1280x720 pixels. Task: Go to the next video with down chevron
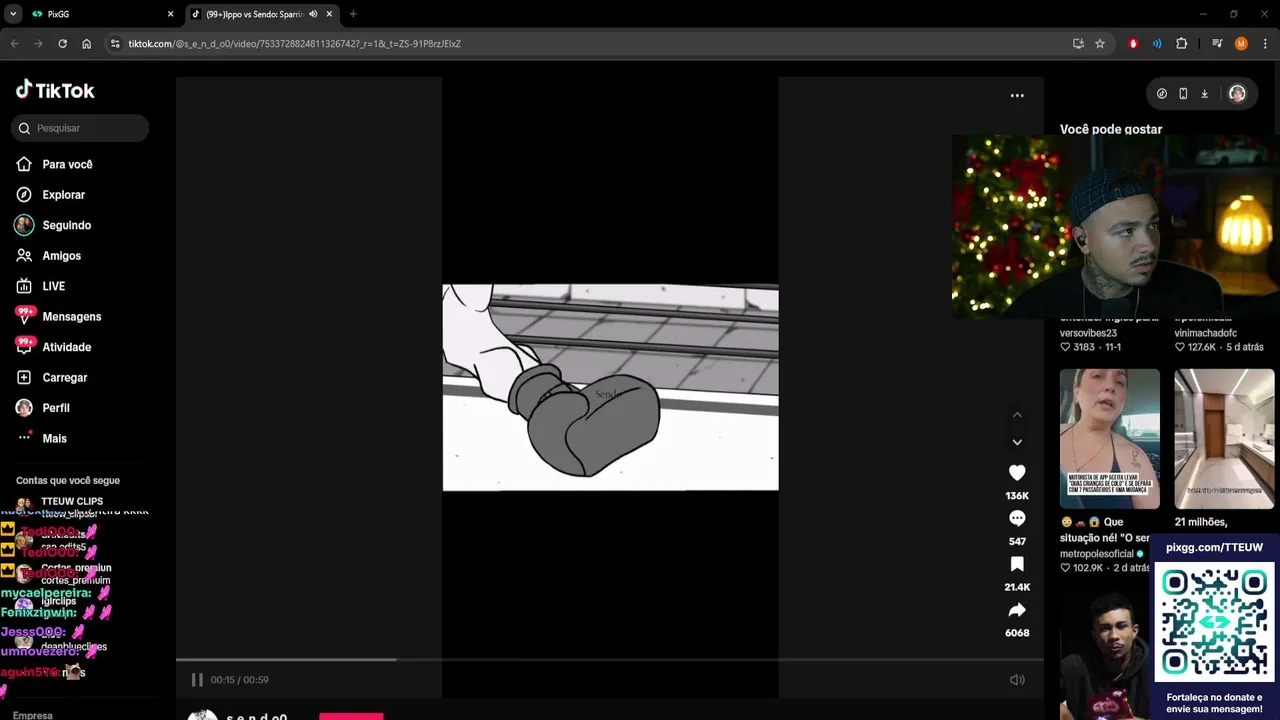1017,442
